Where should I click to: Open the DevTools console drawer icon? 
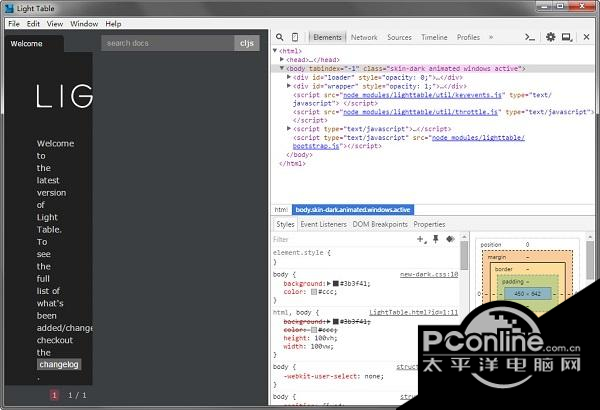pyautogui.click(x=530, y=37)
